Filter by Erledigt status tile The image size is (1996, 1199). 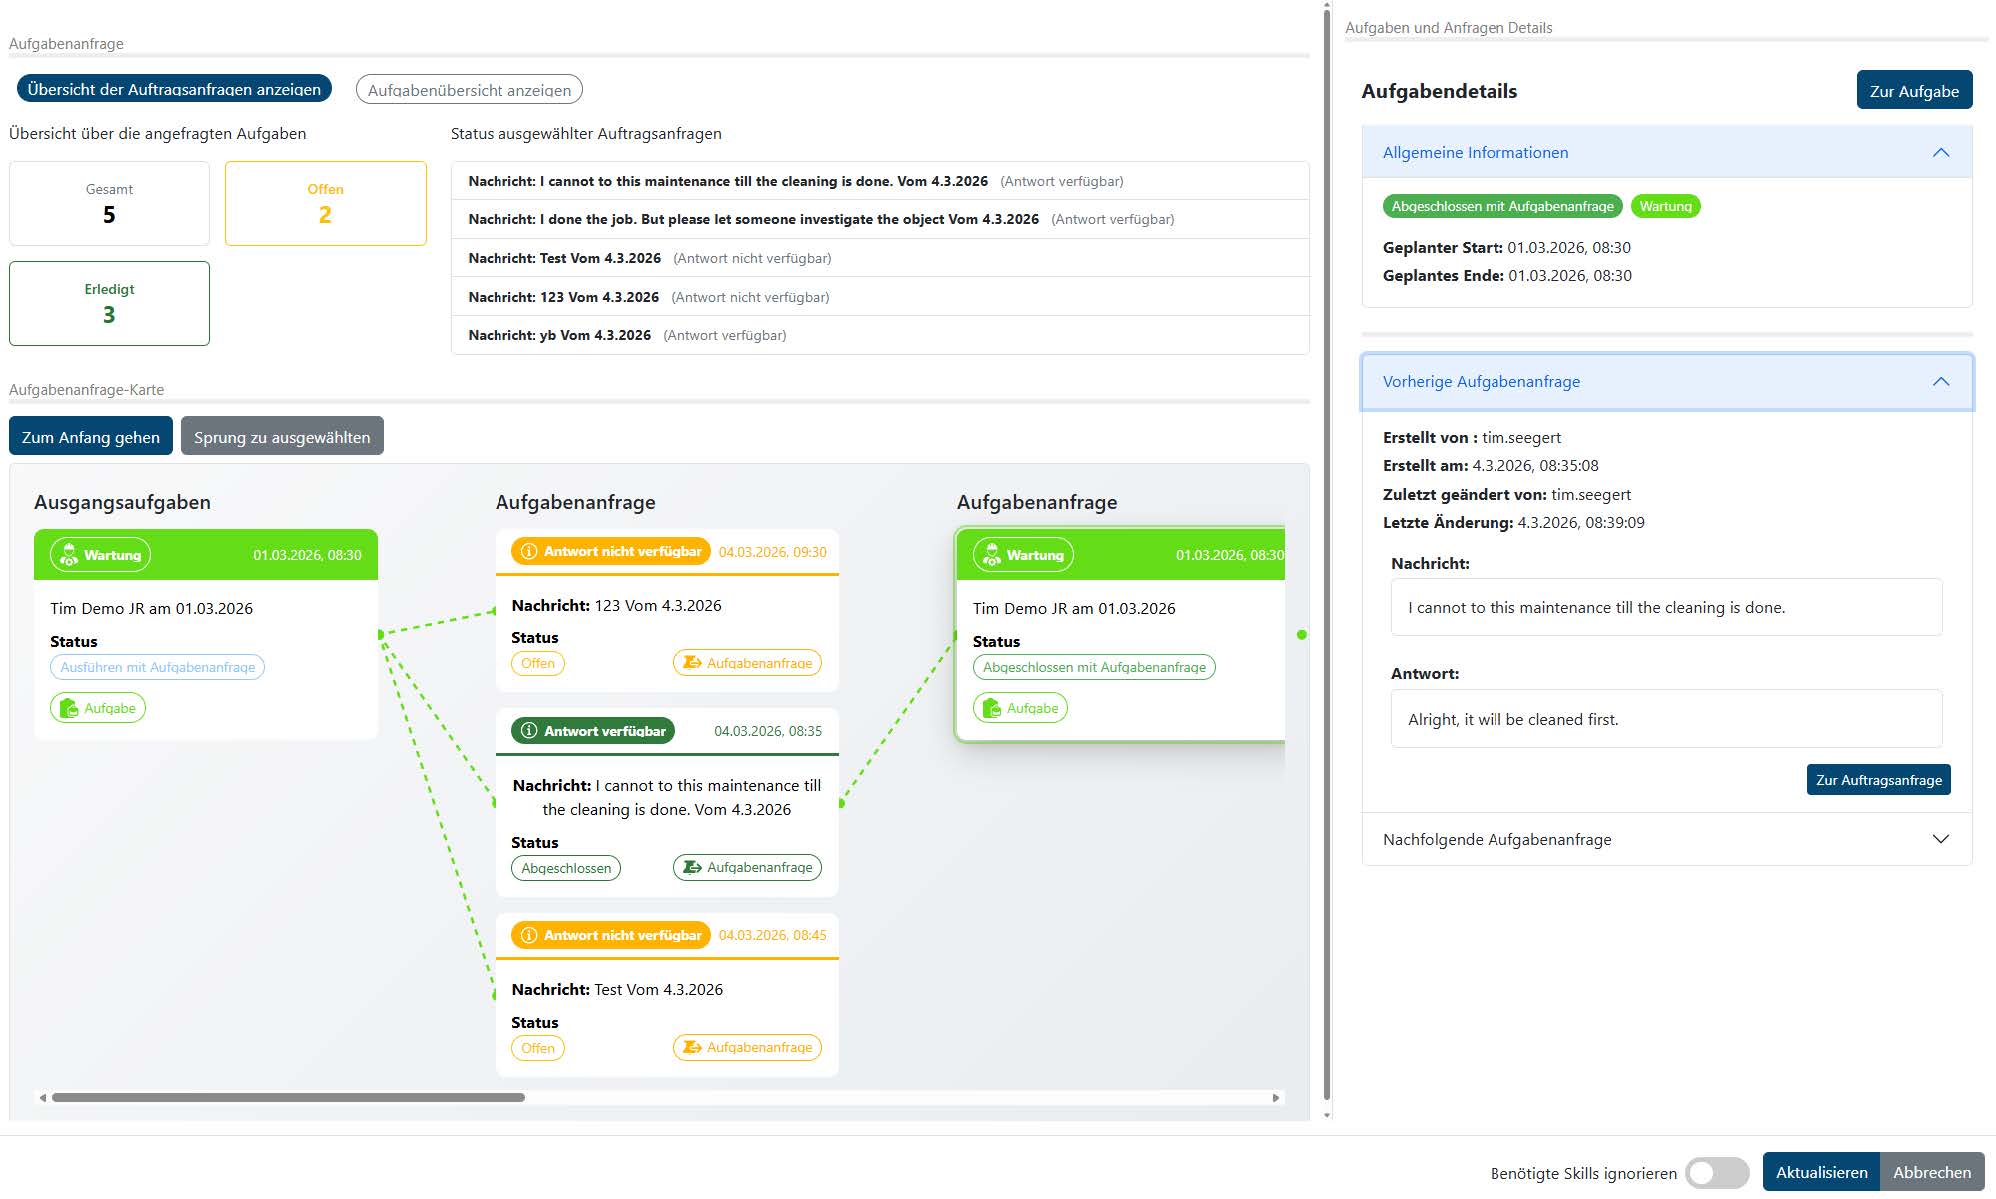pyautogui.click(x=109, y=303)
